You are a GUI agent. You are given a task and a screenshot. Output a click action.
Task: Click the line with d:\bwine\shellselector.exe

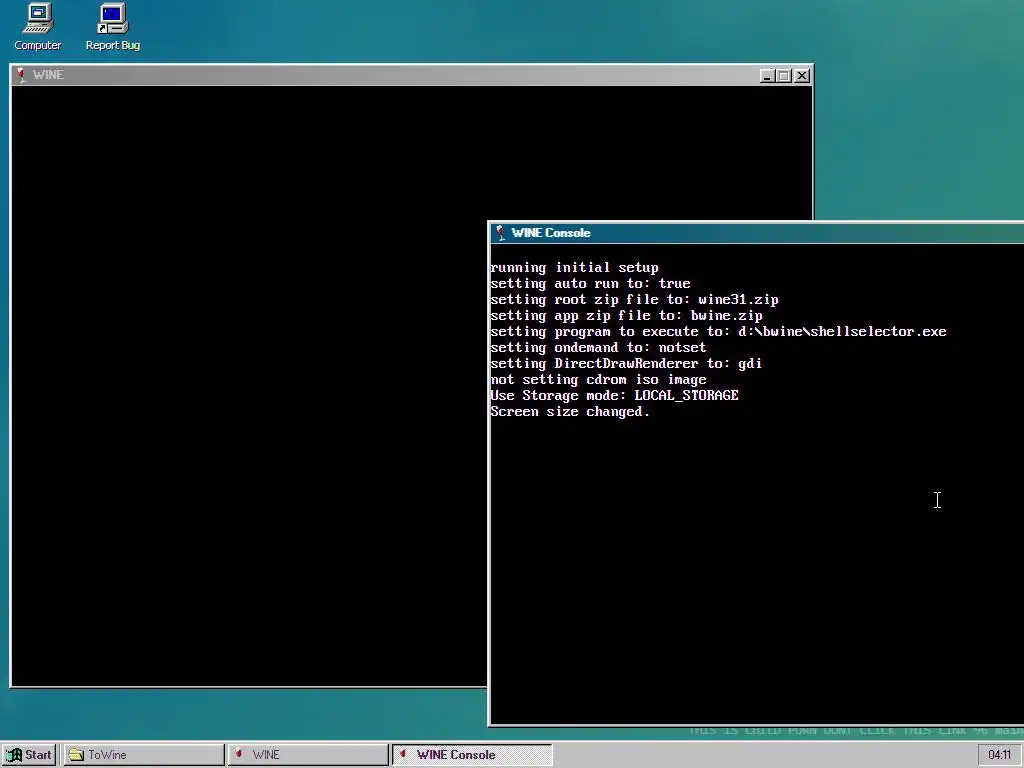(x=718, y=332)
